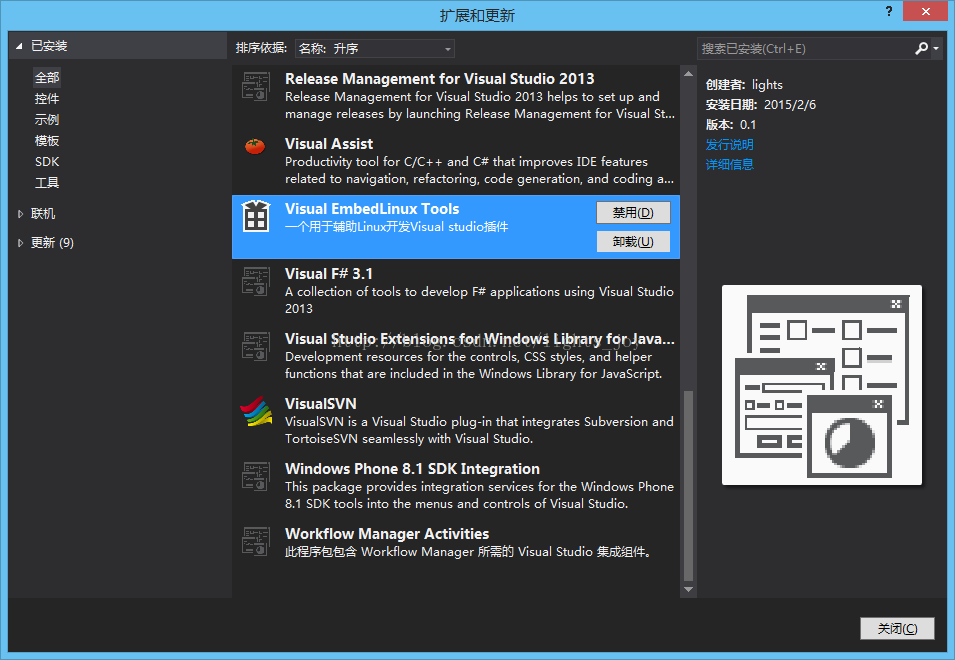Screen dimensions: 955x660
Task: Click the scrollbar up arrow in extensions list
Action: coord(688,74)
